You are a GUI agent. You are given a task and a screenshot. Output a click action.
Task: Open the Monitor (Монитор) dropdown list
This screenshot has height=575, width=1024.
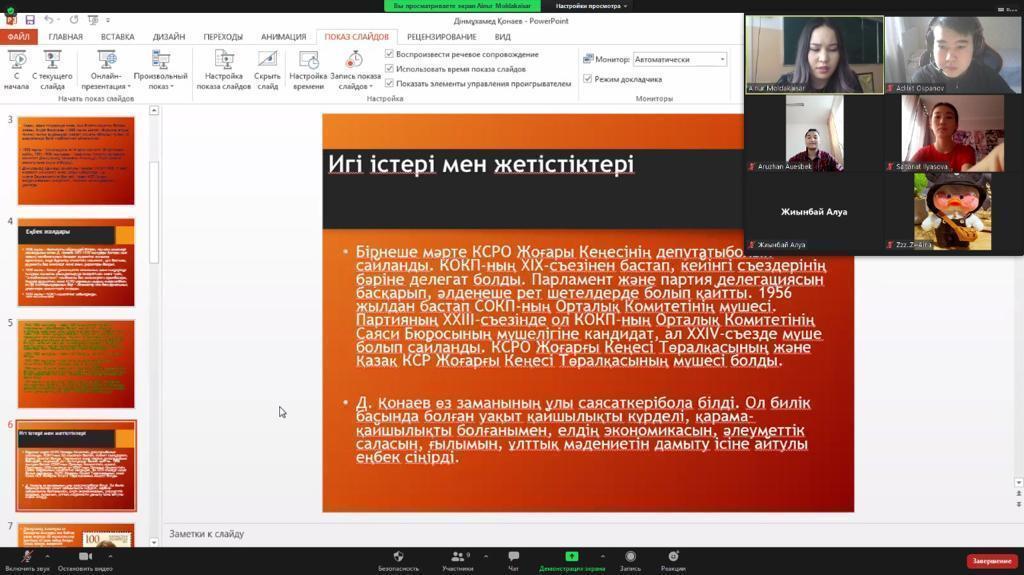coord(722,59)
